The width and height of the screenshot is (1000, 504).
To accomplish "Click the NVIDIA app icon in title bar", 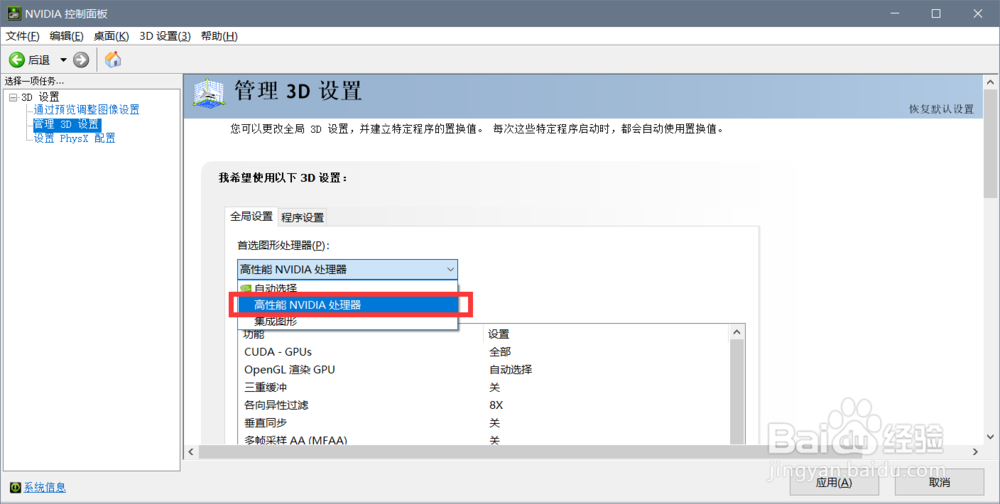I will (x=13, y=13).
